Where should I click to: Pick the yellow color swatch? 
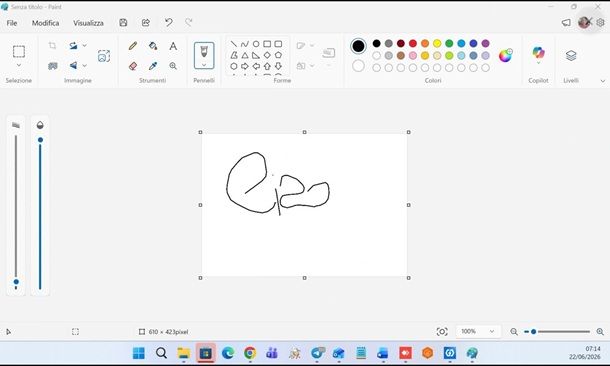[437, 43]
